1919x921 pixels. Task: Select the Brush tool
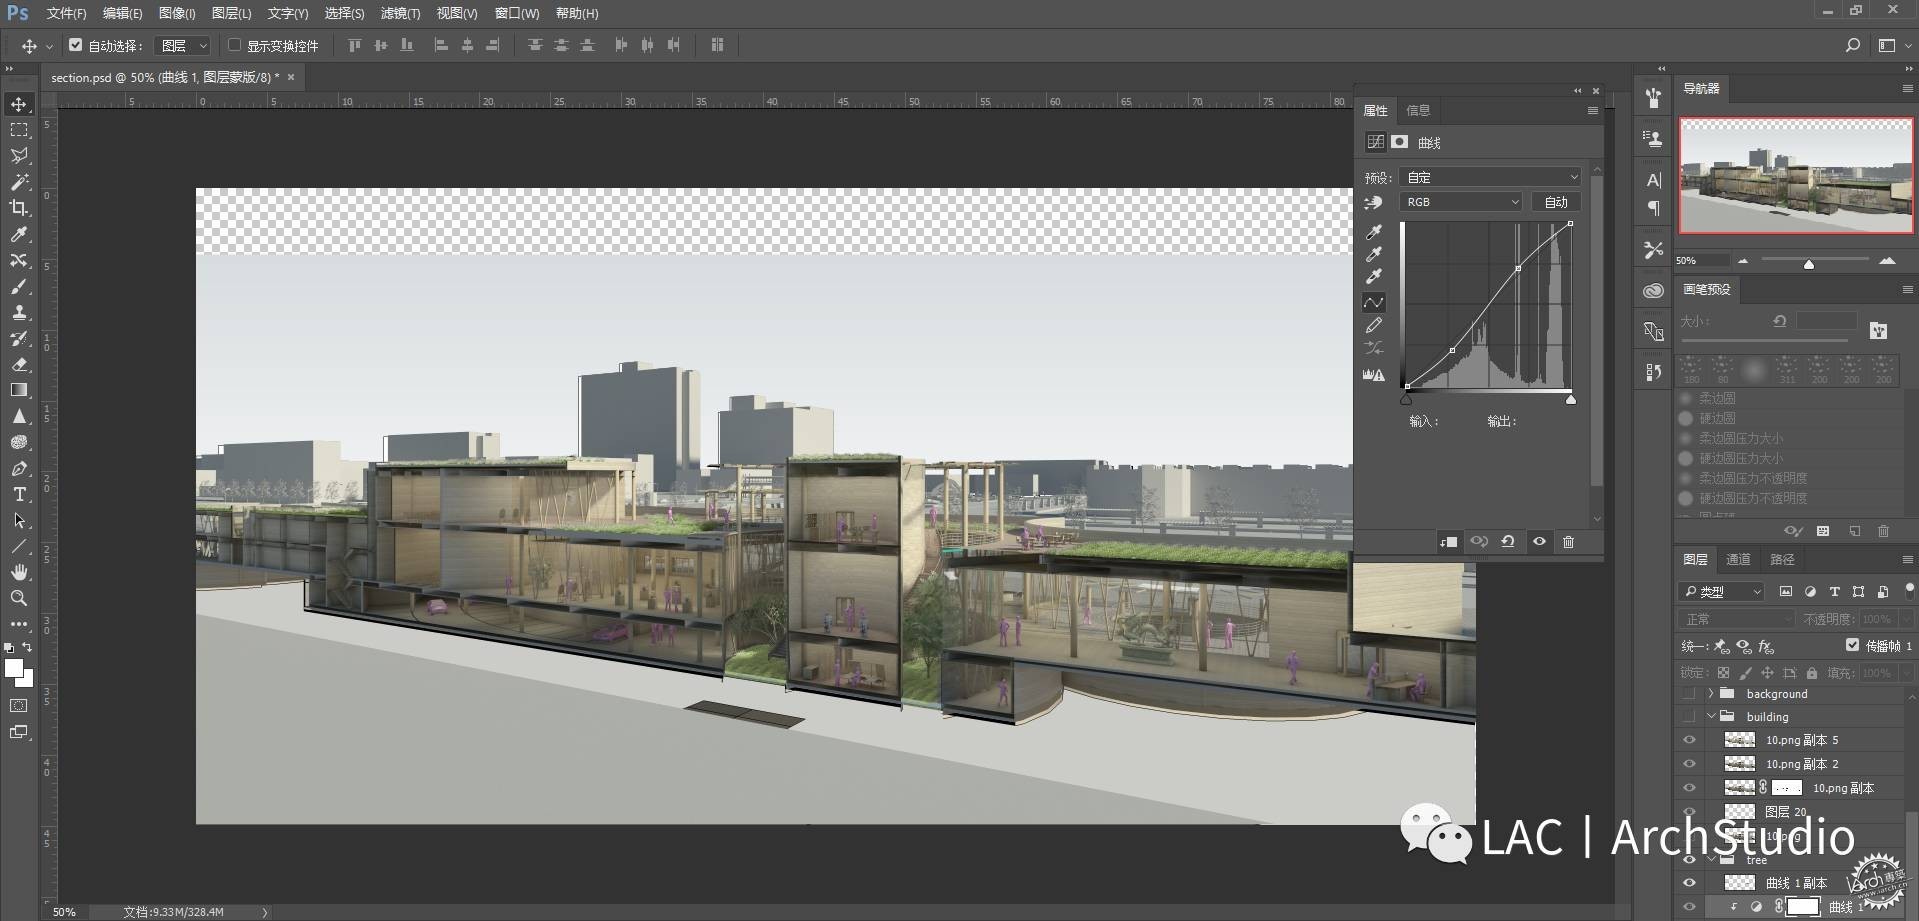tap(19, 286)
